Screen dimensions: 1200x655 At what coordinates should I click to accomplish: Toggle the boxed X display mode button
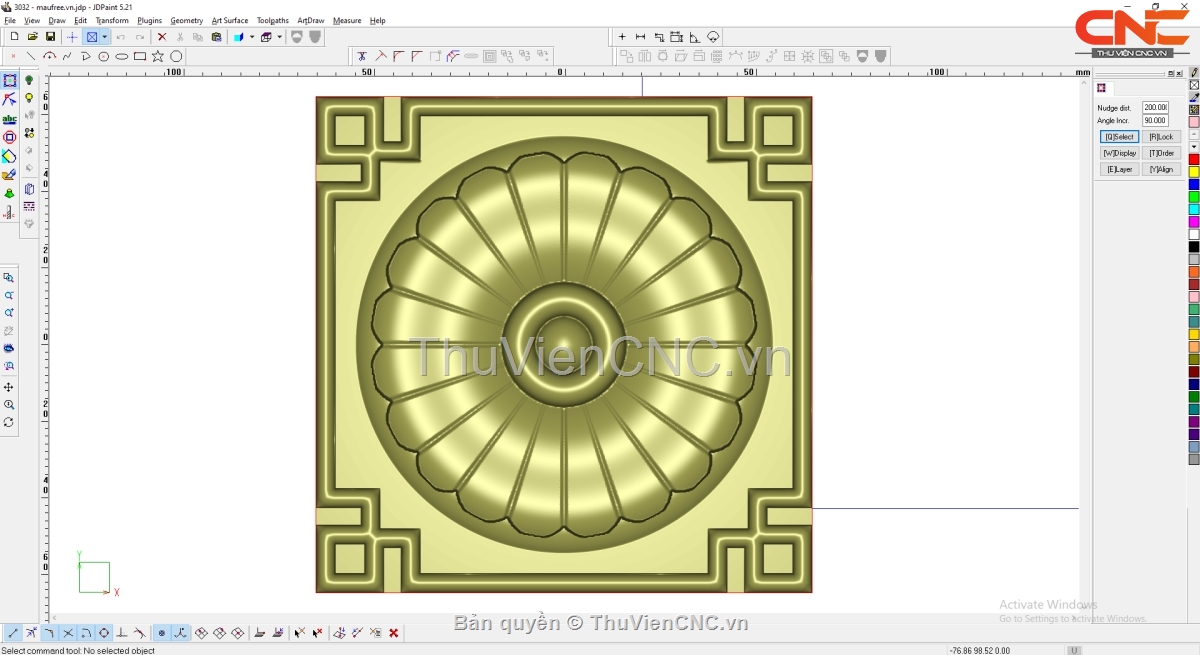91,37
